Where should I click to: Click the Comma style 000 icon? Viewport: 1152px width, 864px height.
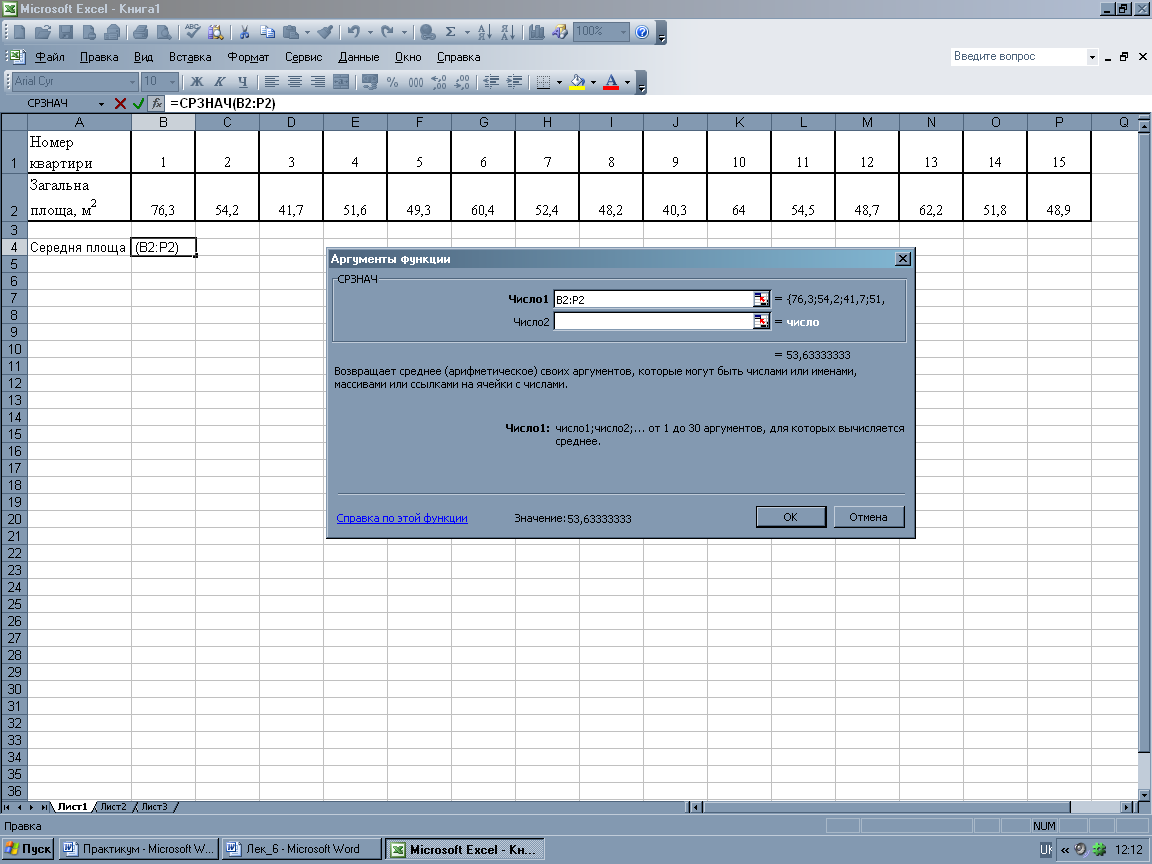[x=416, y=82]
